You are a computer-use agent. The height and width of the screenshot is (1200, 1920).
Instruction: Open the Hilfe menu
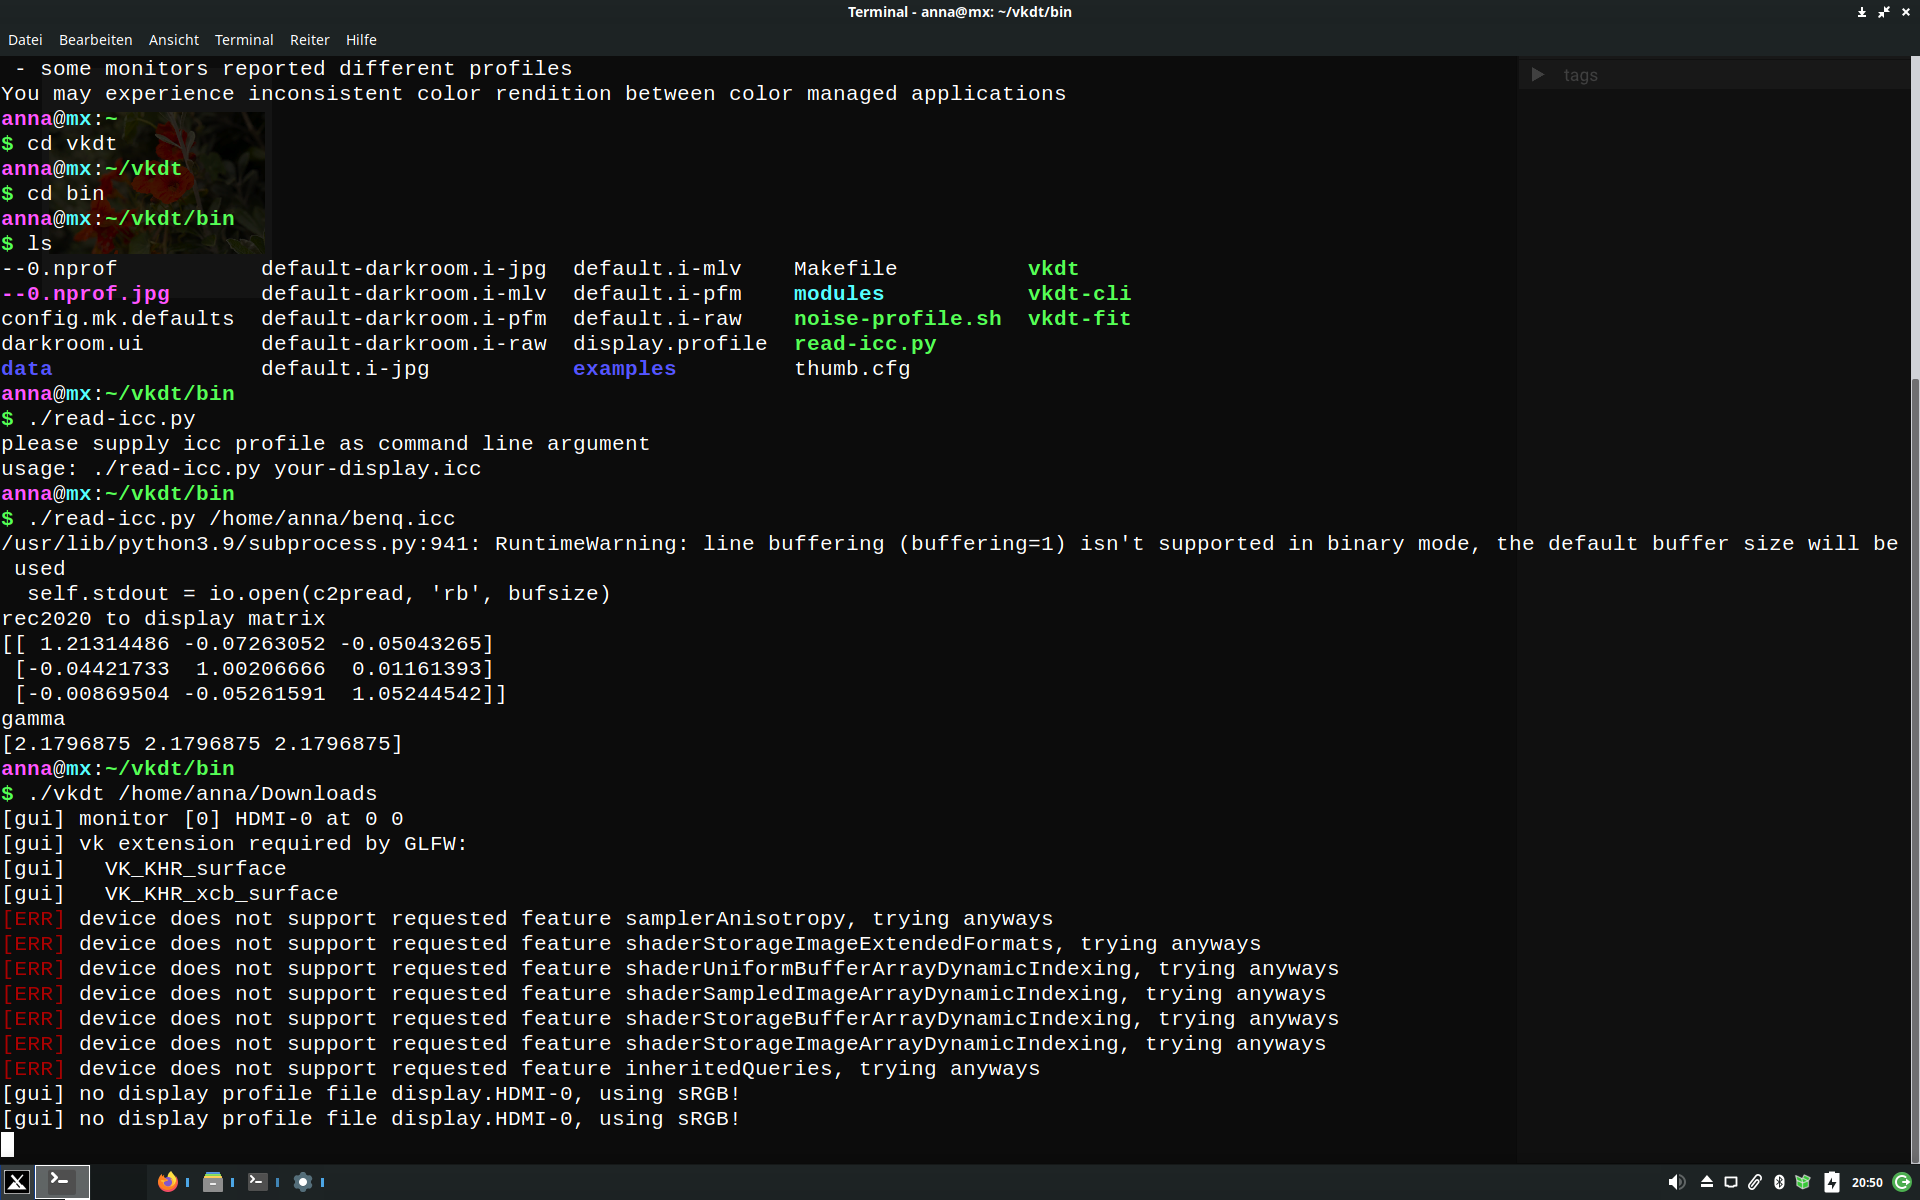tap(361, 40)
